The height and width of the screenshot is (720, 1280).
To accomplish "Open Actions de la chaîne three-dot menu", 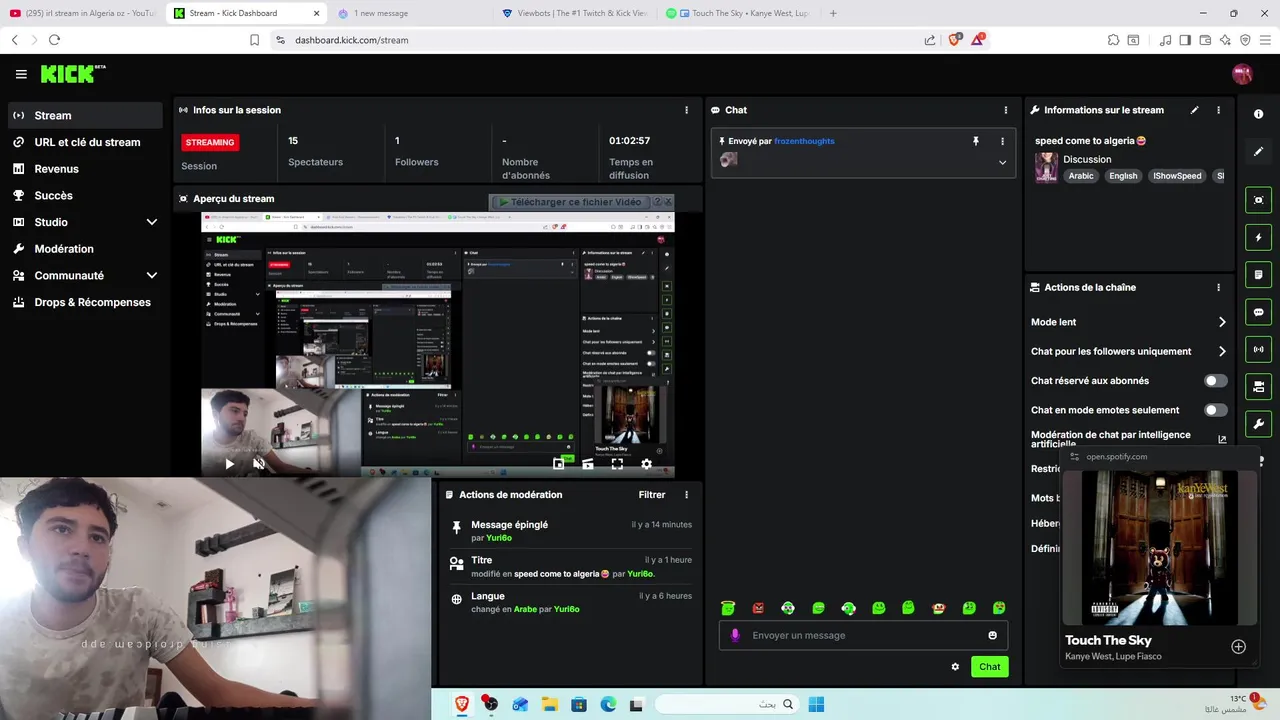I will (x=1218, y=287).
